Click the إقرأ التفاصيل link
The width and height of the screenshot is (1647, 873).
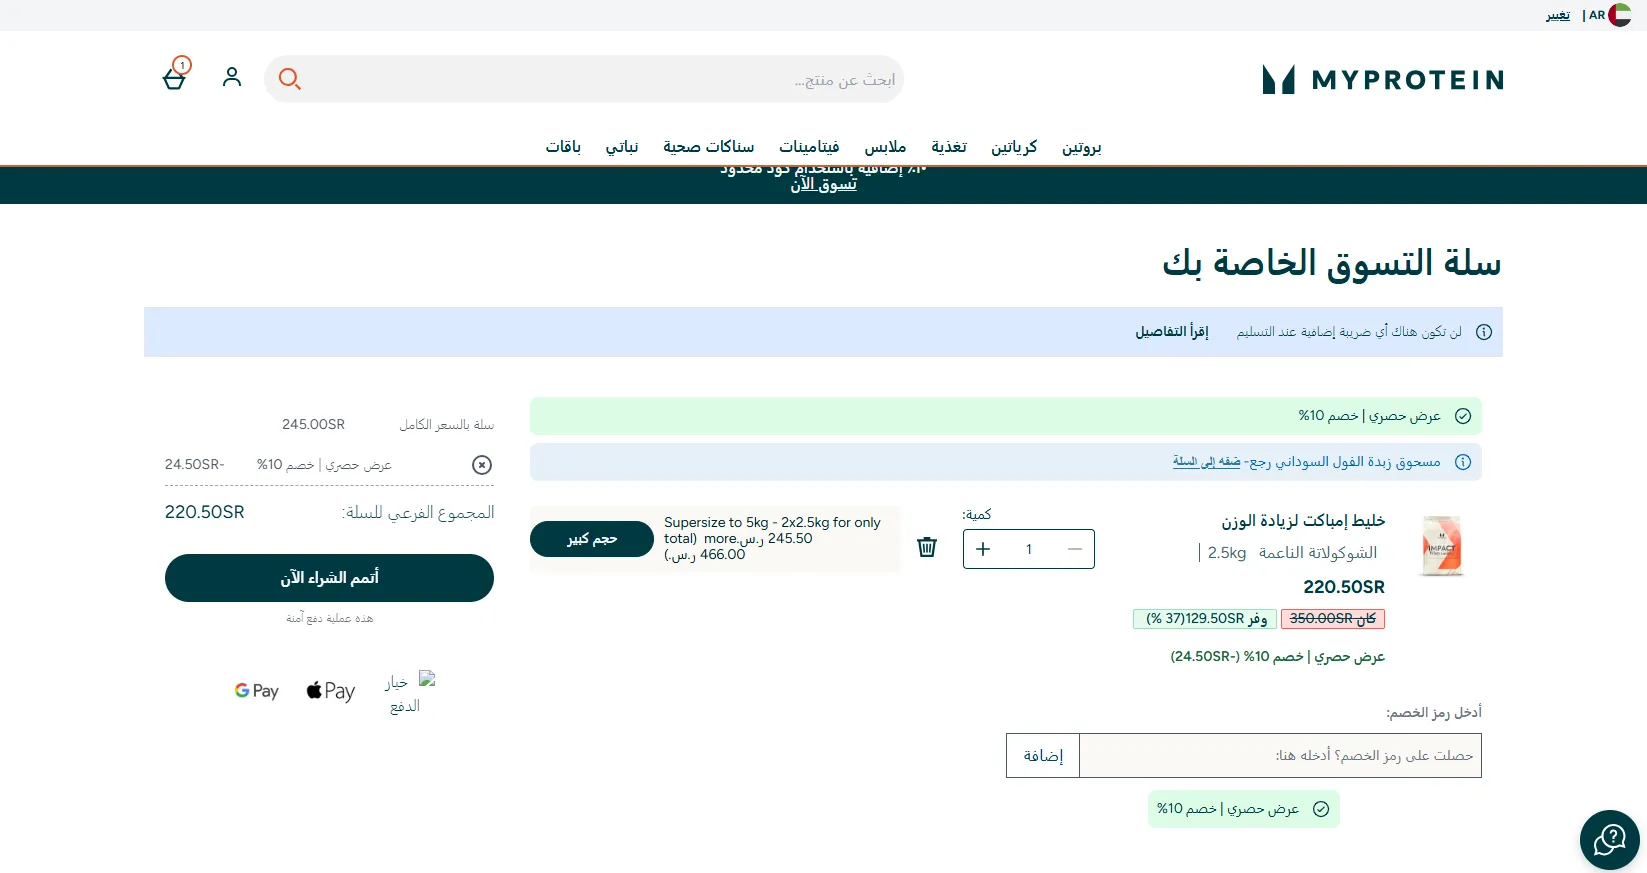point(1172,332)
